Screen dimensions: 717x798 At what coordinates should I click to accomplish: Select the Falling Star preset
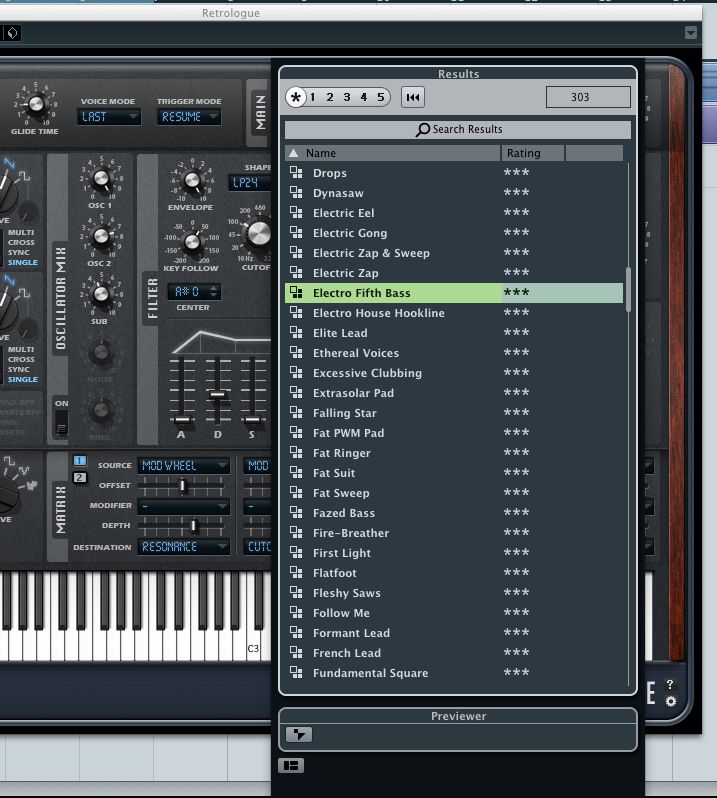(454, 413)
